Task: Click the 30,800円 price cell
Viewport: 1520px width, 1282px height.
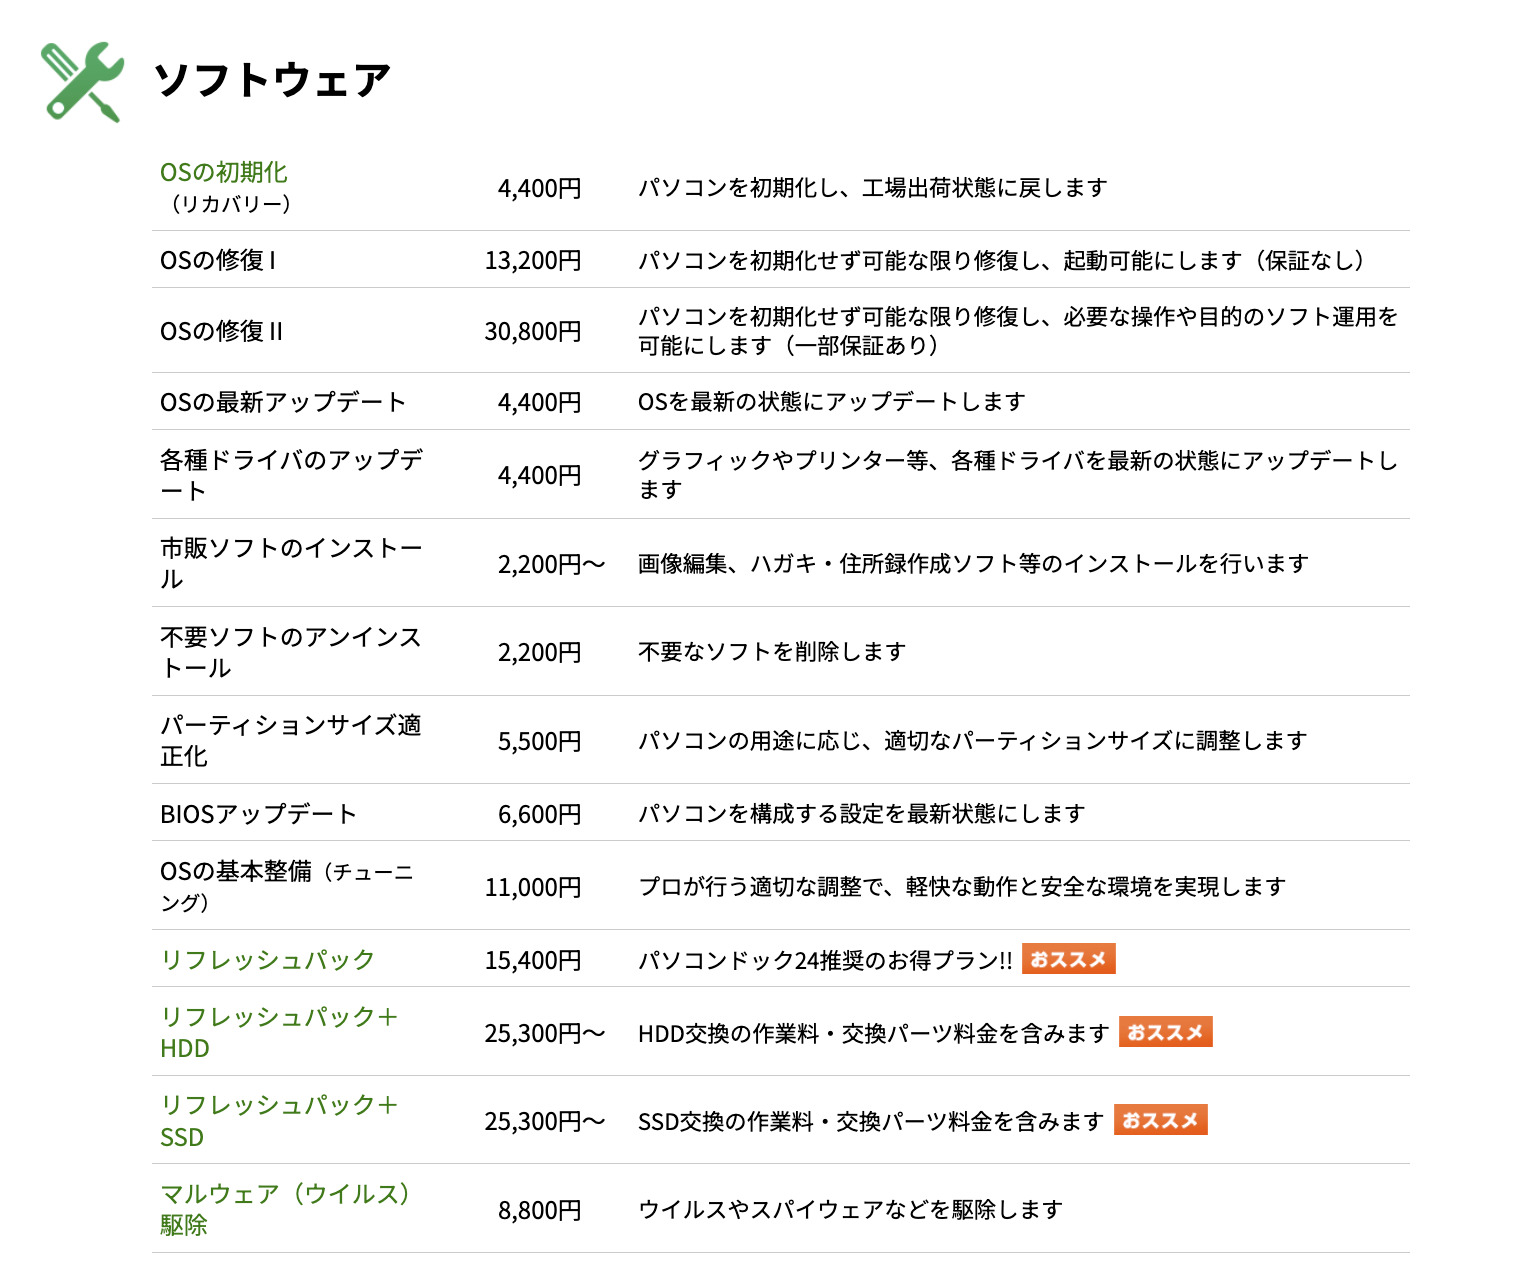Action: click(x=533, y=332)
